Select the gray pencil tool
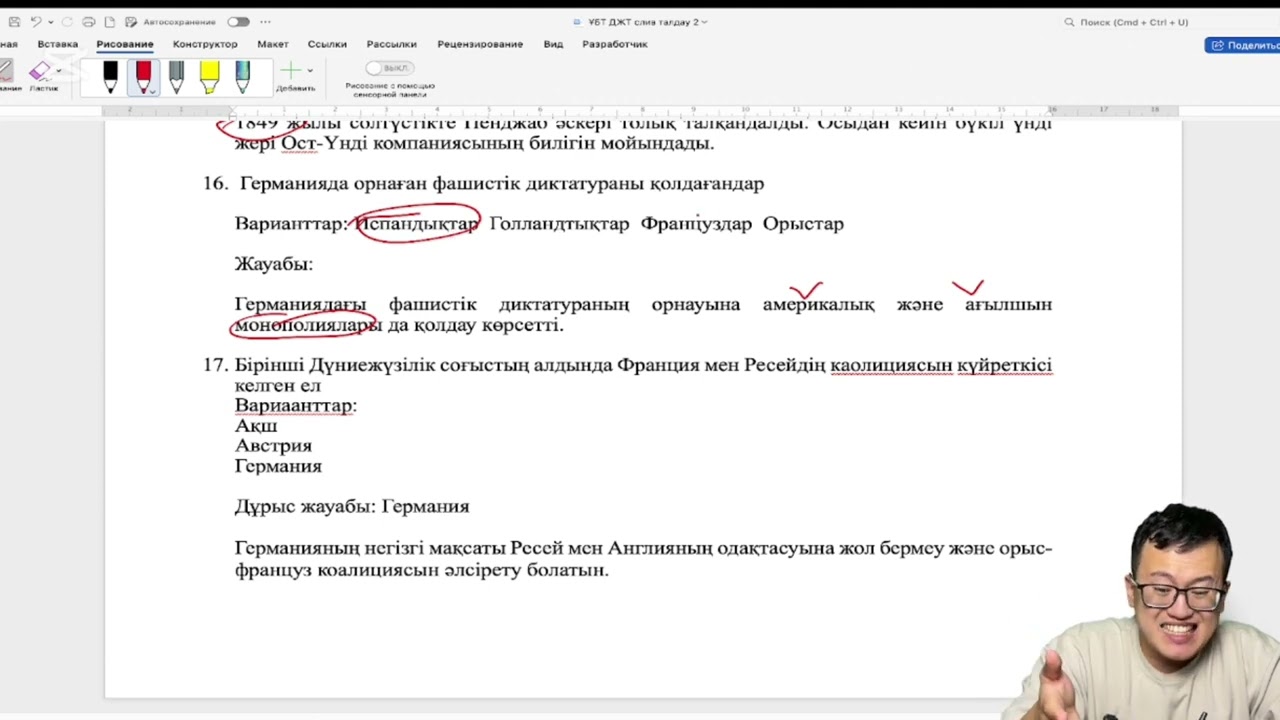This screenshot has height=720, width=1280. (176, 76)
